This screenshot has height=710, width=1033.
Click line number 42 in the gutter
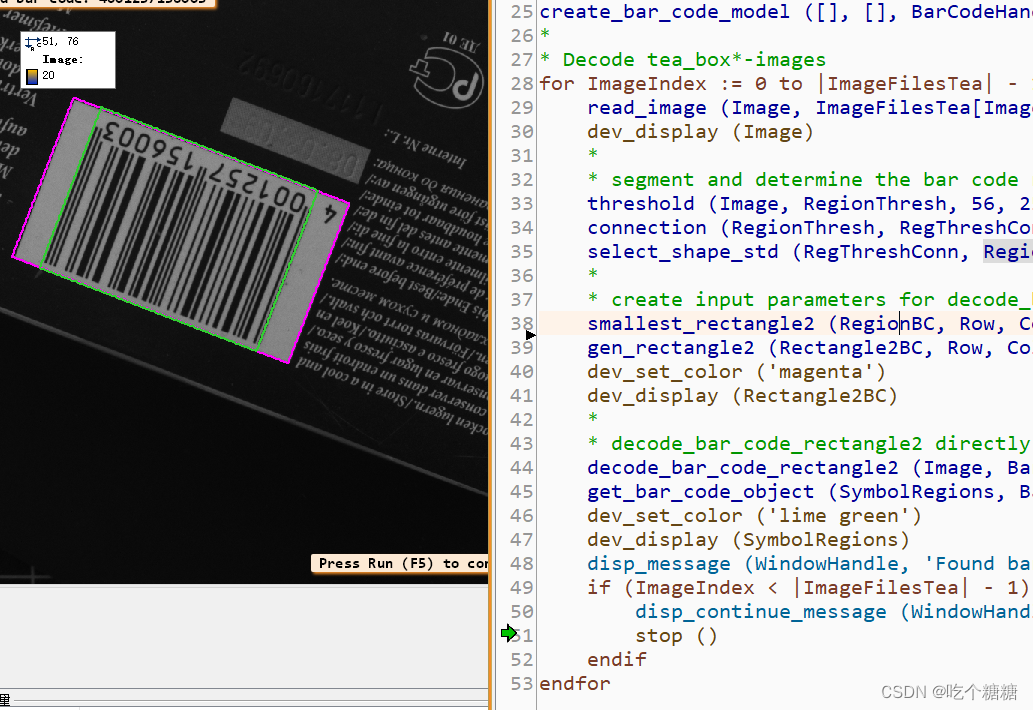coord(522,420)
